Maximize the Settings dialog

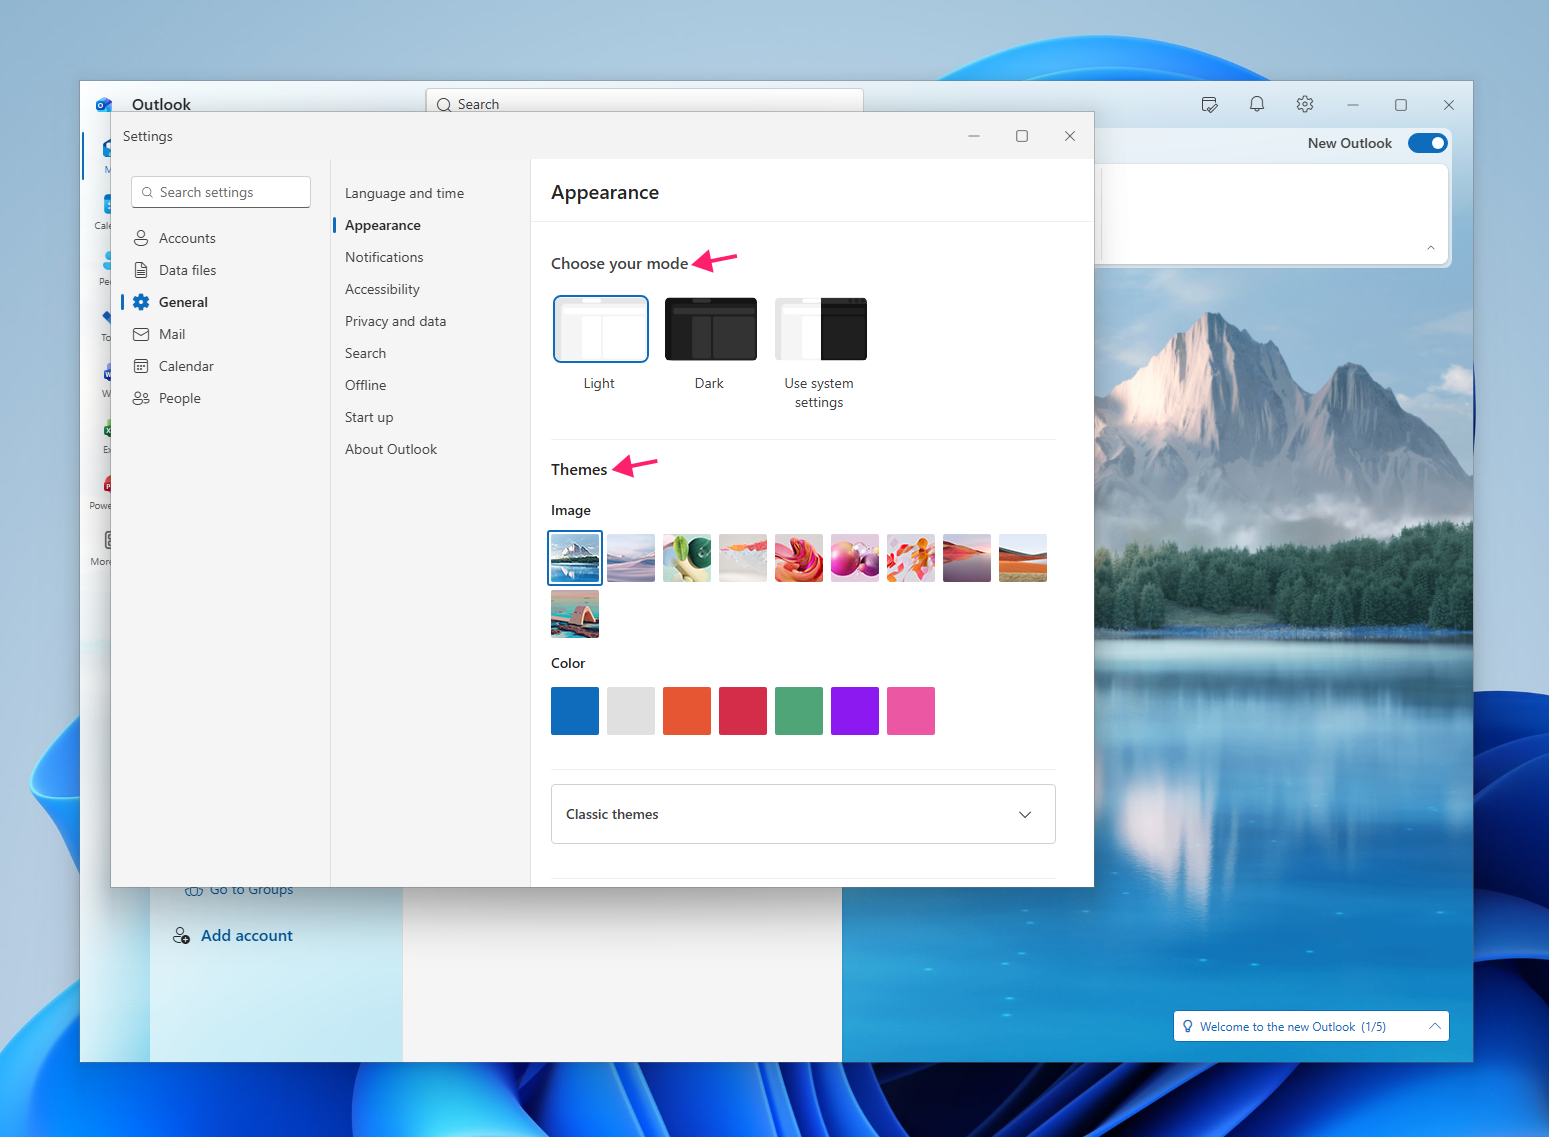point(1022,136)
